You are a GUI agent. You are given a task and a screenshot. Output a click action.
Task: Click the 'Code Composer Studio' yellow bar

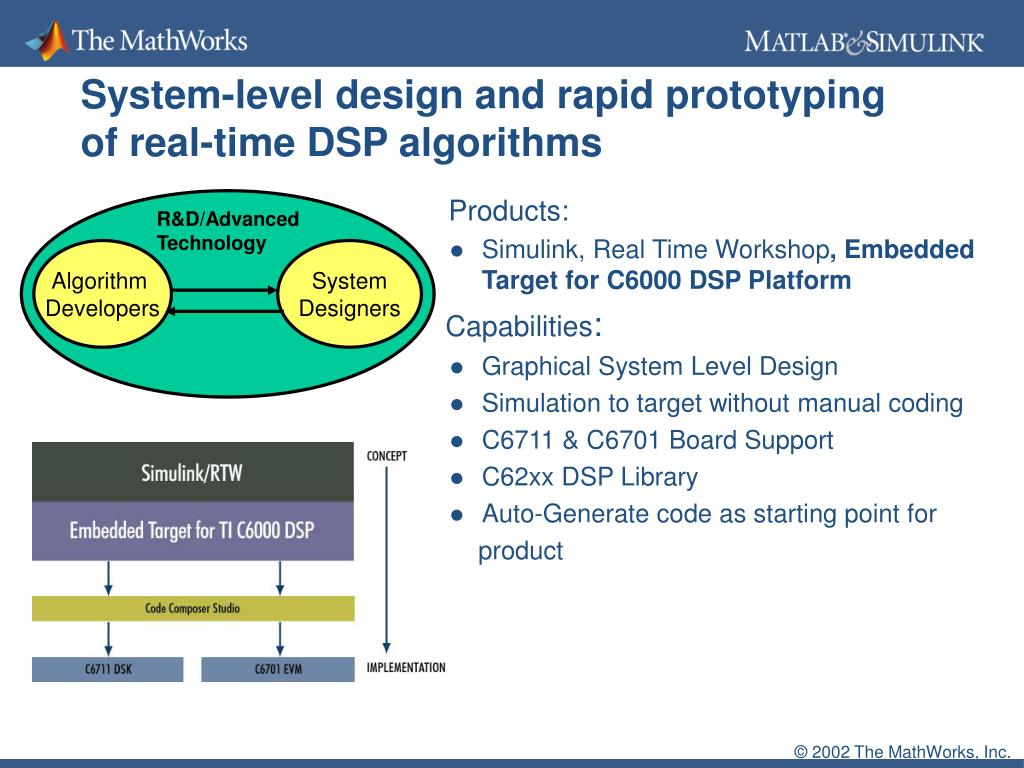[193, 608]
